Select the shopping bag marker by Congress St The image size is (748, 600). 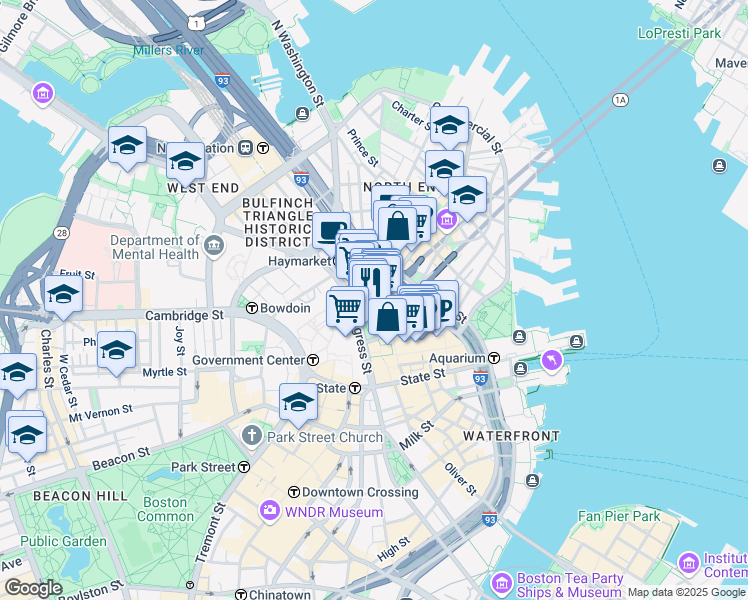click(388, 317)
